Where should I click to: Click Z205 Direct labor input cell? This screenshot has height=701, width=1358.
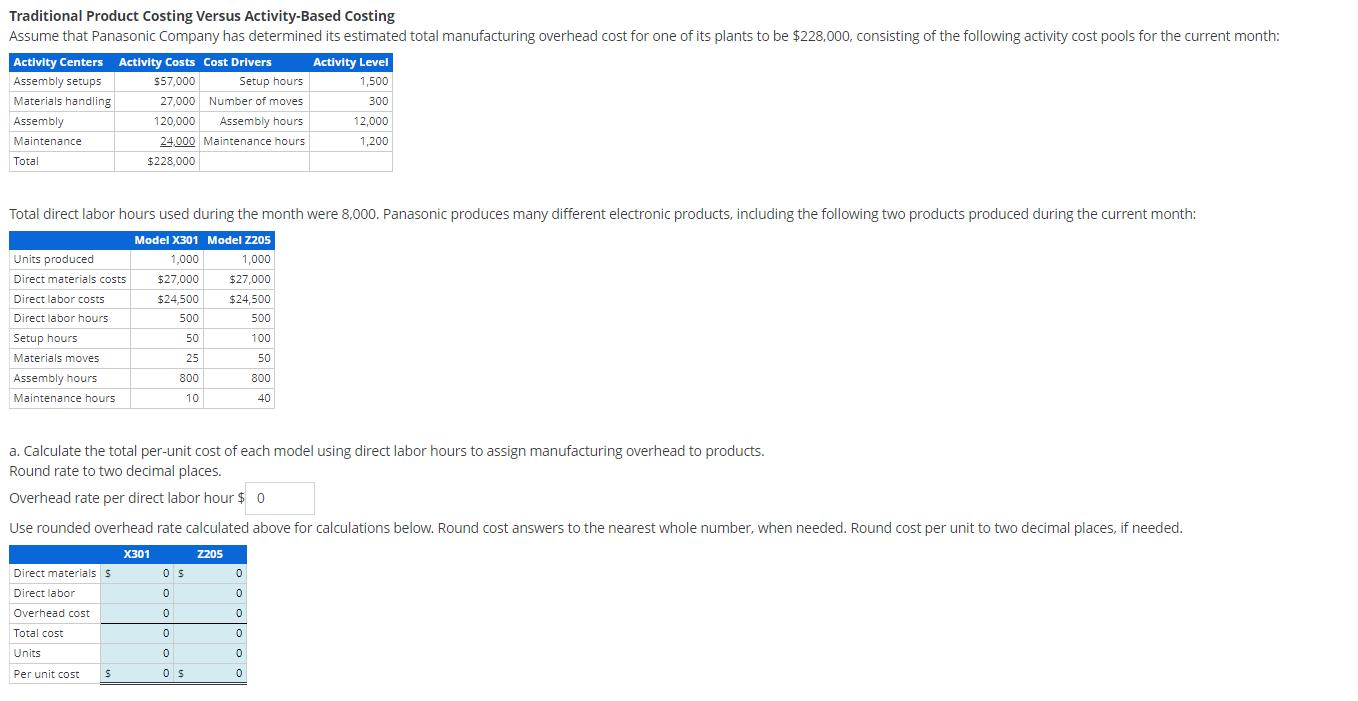tap(209, 593)
